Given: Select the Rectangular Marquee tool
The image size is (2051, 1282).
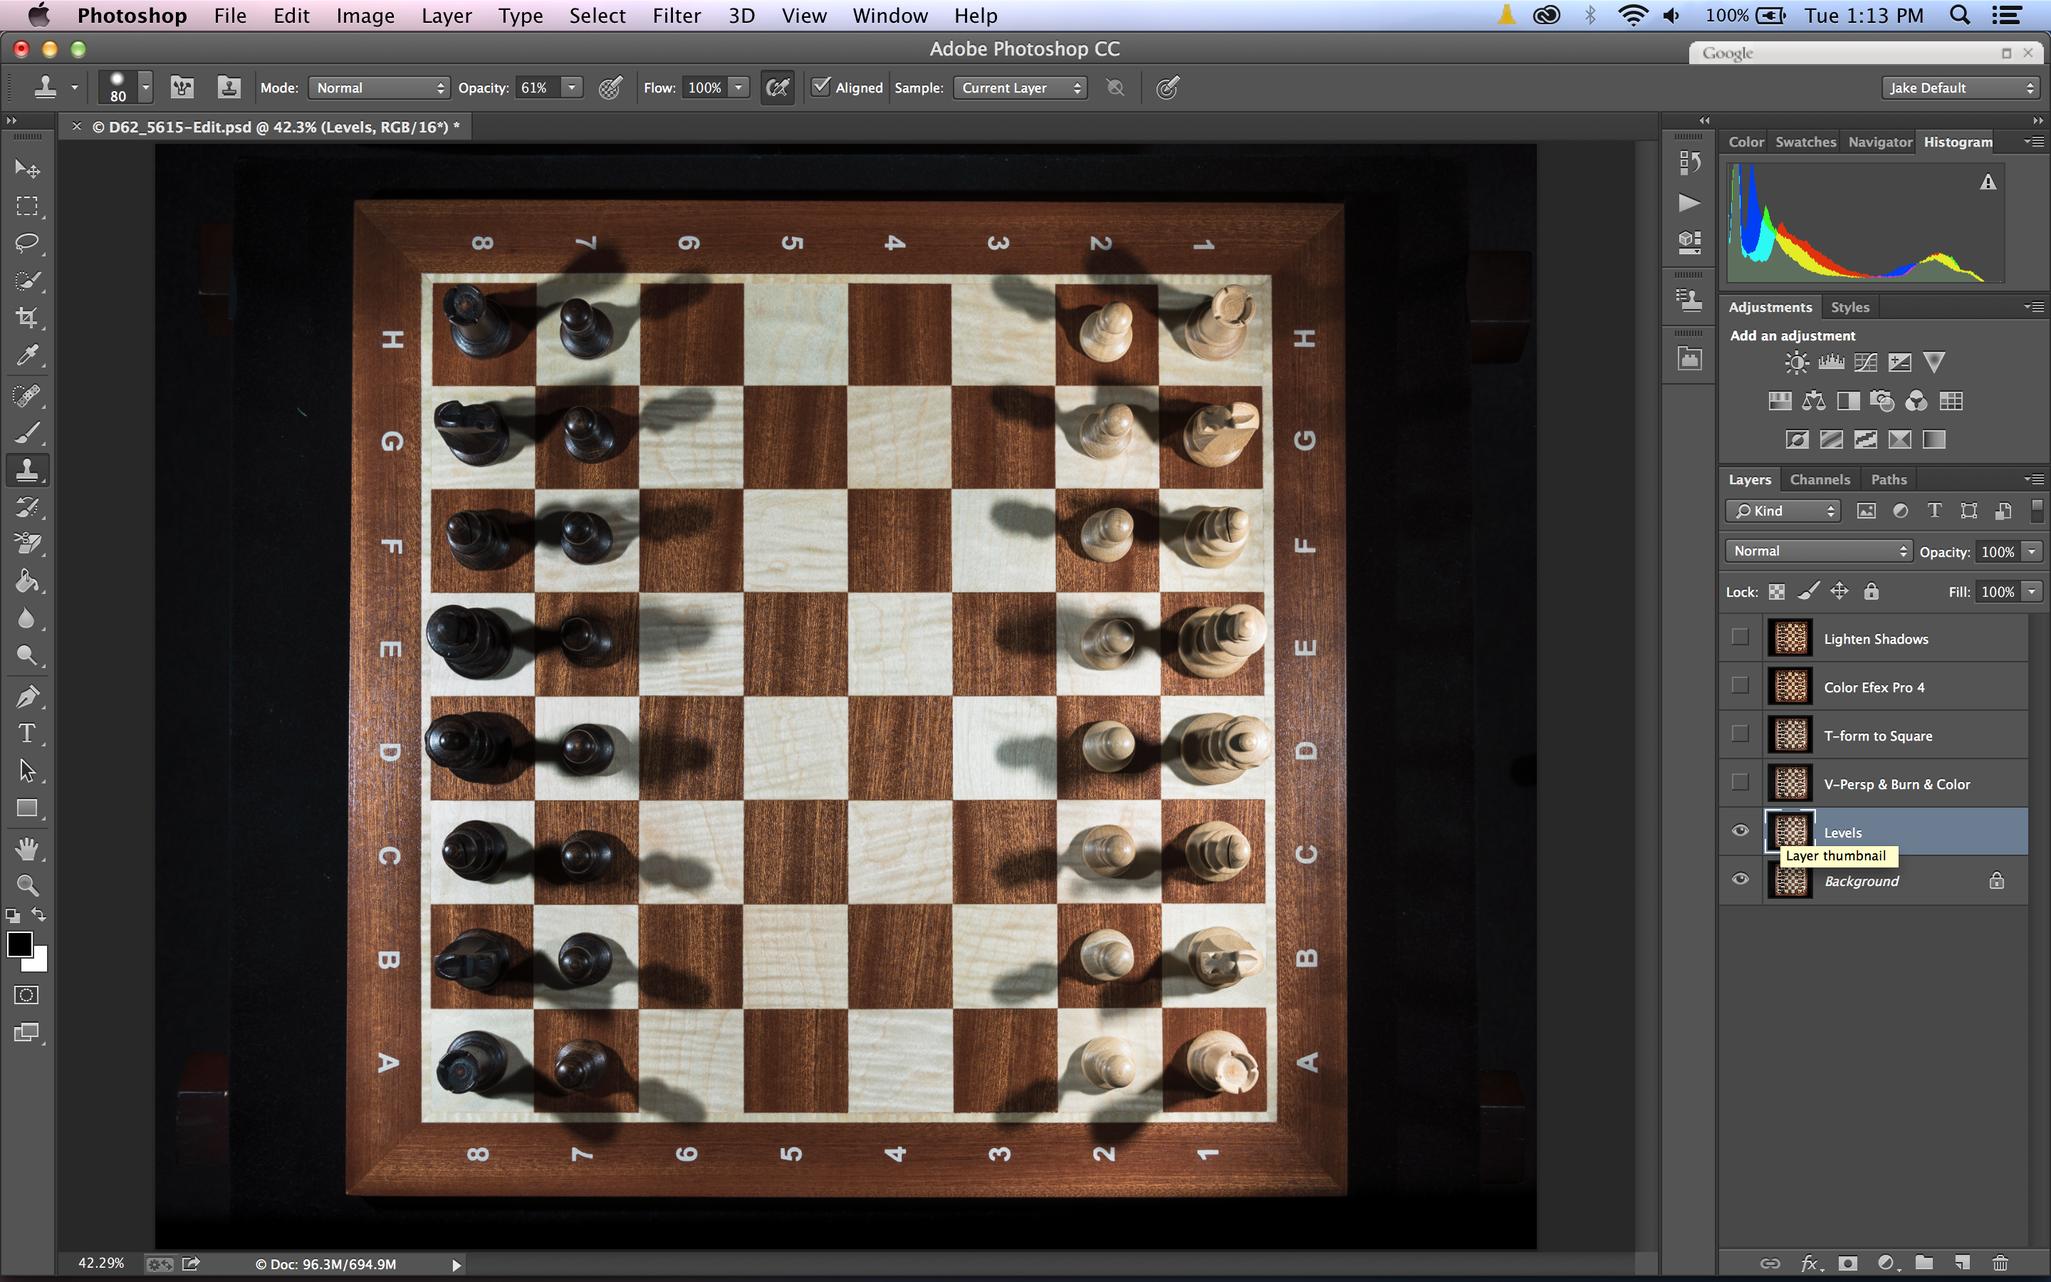Looking at the screenshot, I should (x=27, y=206).
